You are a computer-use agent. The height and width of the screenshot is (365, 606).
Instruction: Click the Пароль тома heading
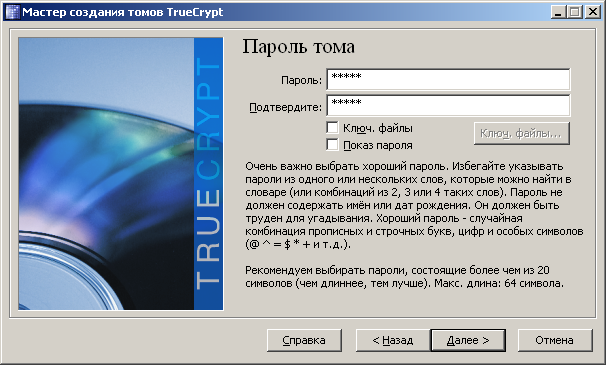coord(298,47)
